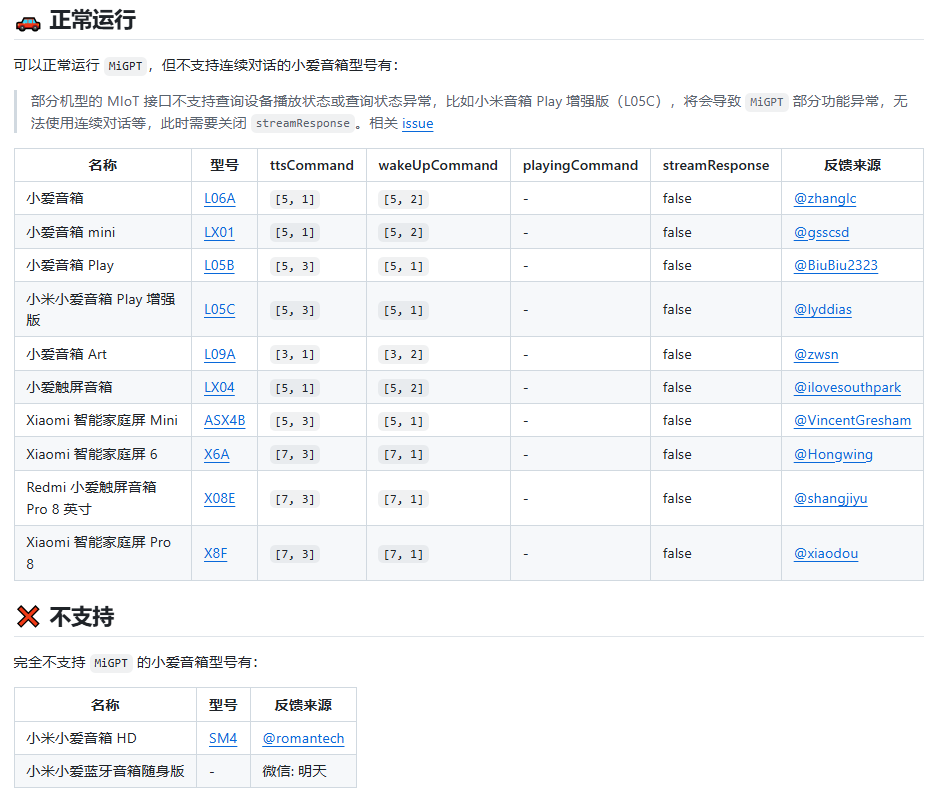
Task: Select Redmi 小爱触屏音箱 Pro 8 英寸 cell
Action: point(102,498)
